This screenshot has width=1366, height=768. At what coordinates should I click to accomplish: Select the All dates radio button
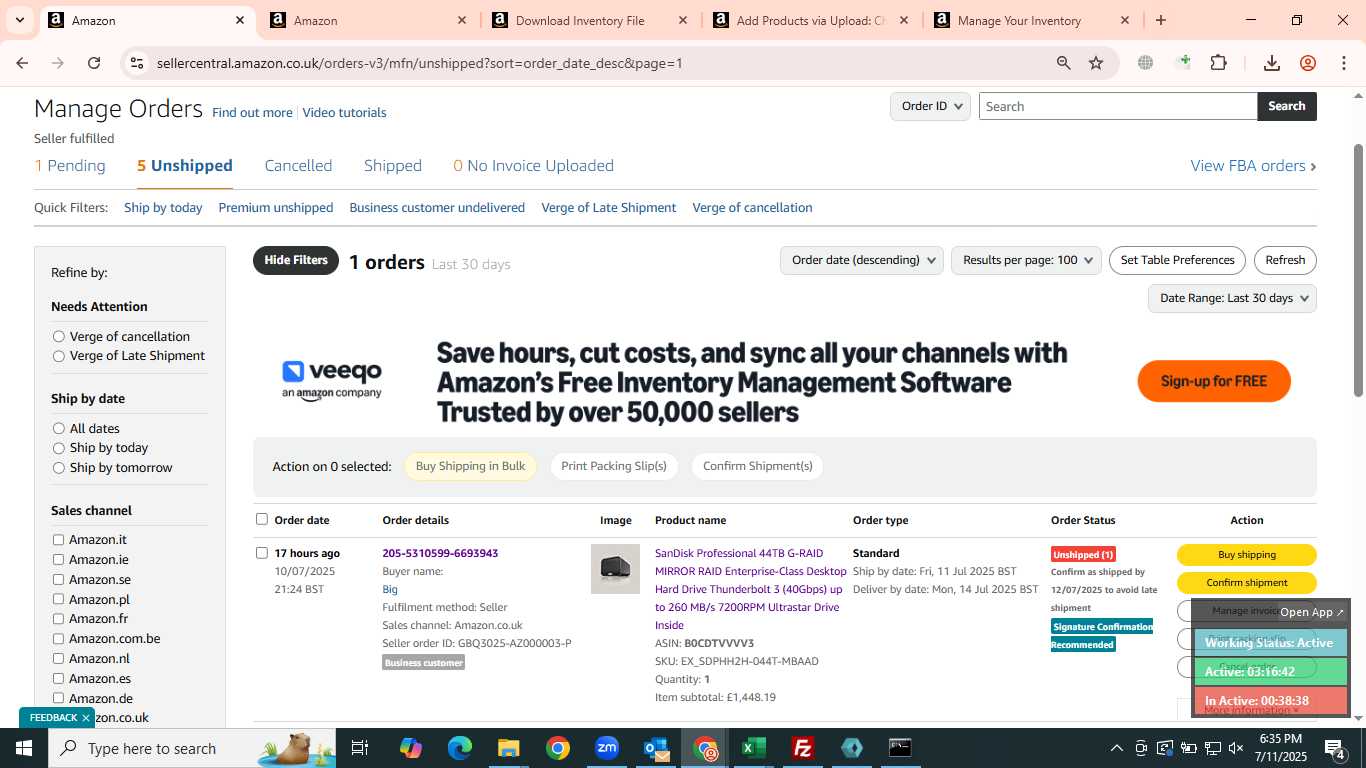pyautogui.click(x=59, y=428)
